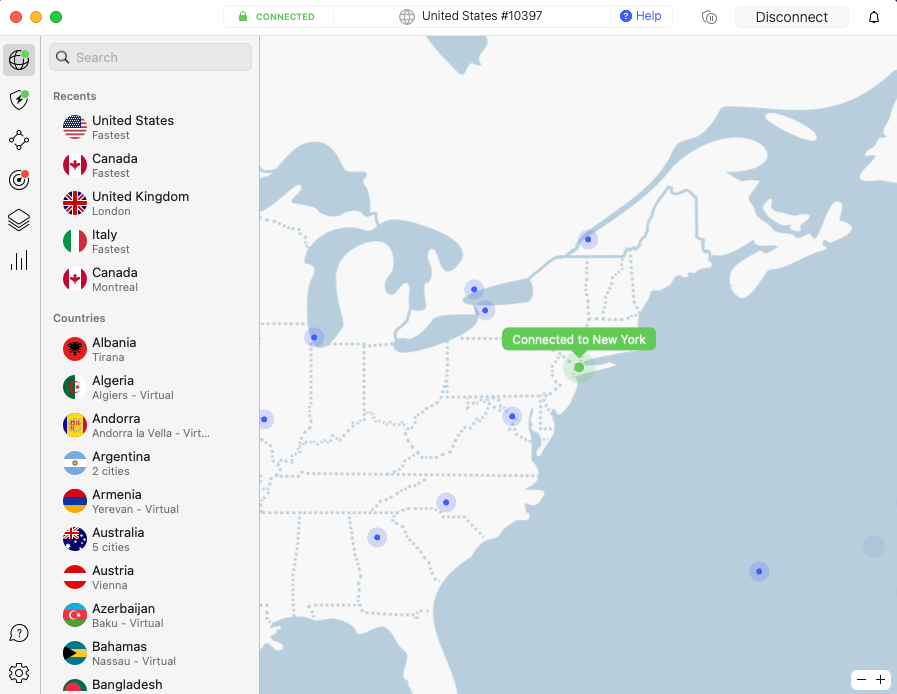Click the Bahamas flag icon
This screenshot has width=897, height=694.
pos(75,653)
